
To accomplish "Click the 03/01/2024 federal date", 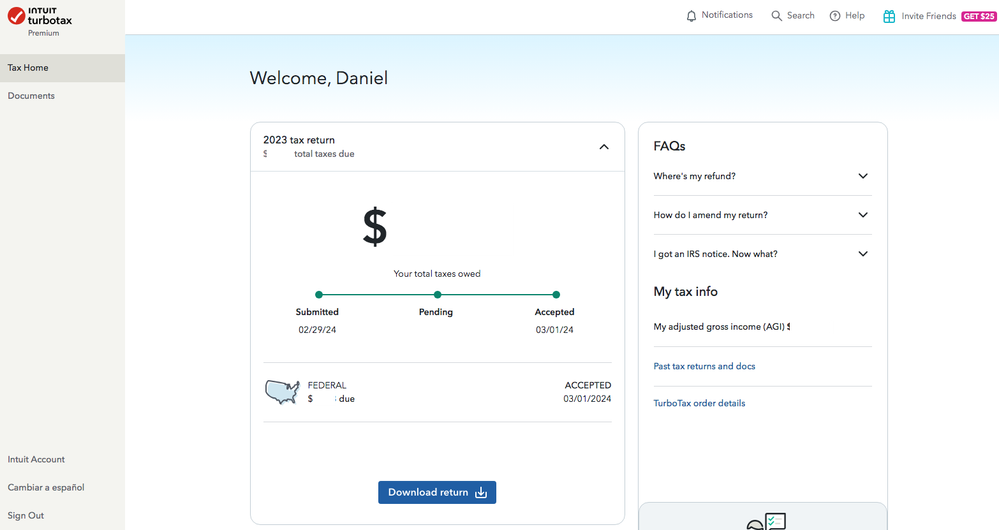I will point(587,399).
